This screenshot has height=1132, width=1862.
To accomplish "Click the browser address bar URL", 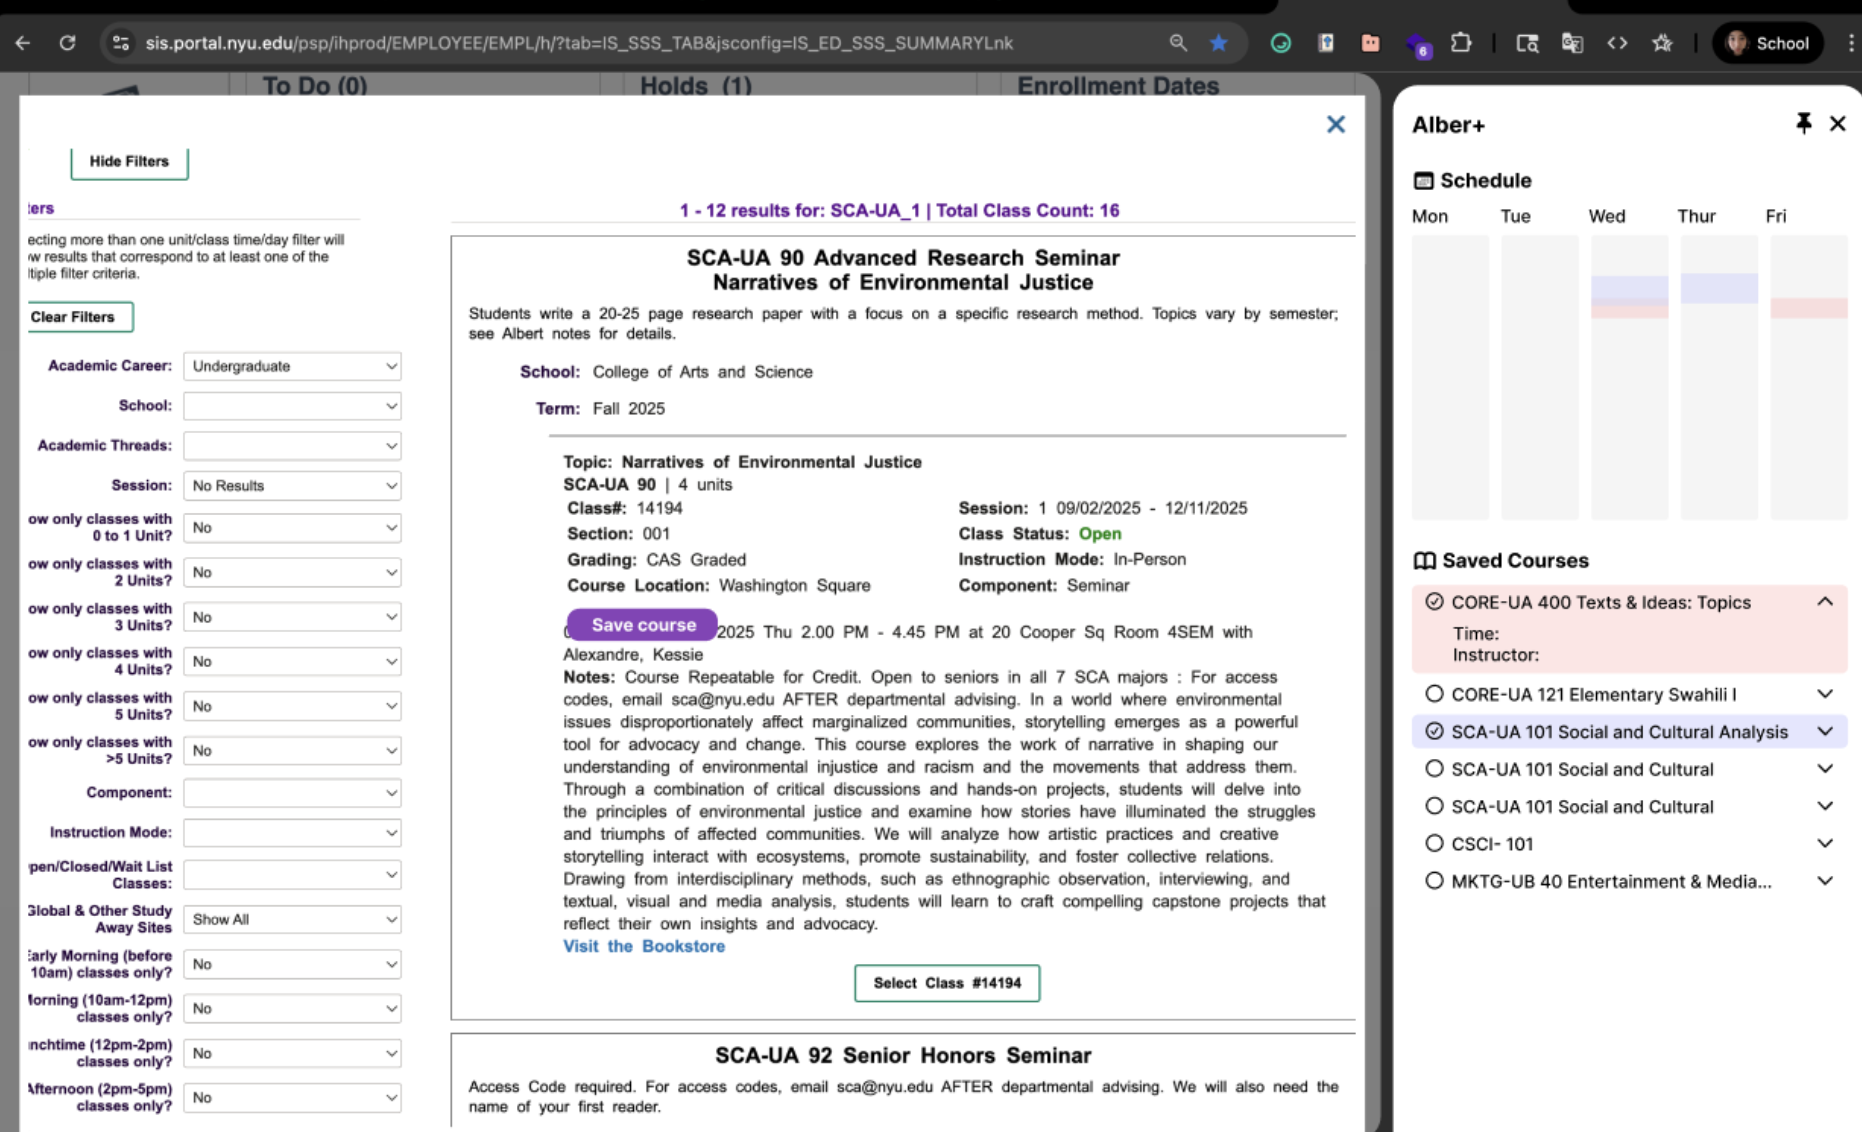I will 579,43.
